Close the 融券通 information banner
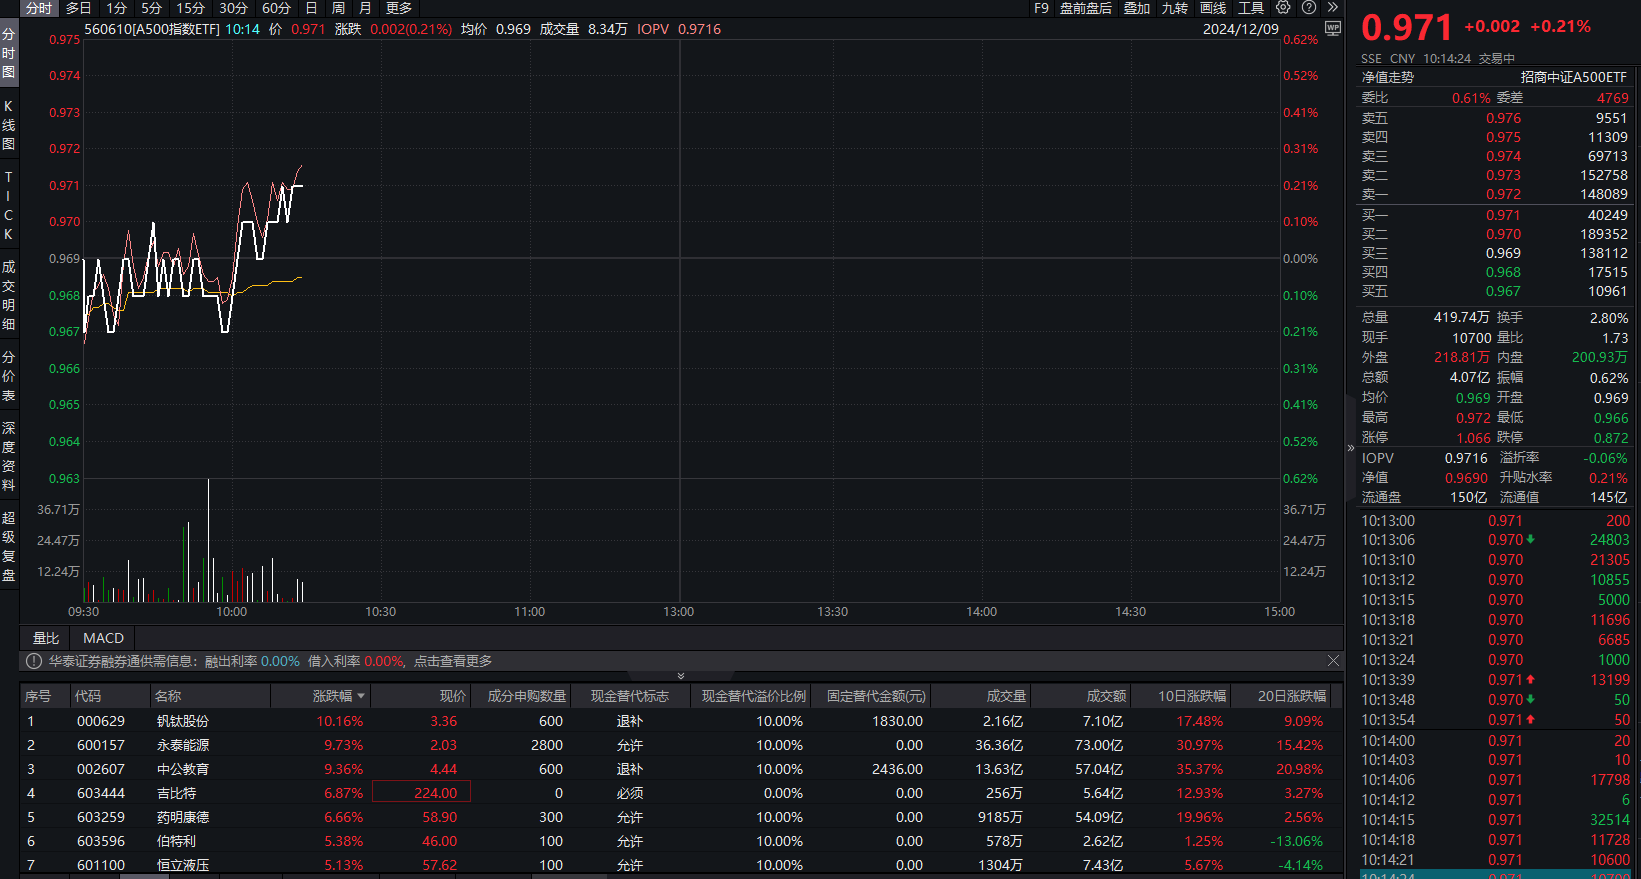The height and width of the screenshot is (879, 1641). [1332, 661]
